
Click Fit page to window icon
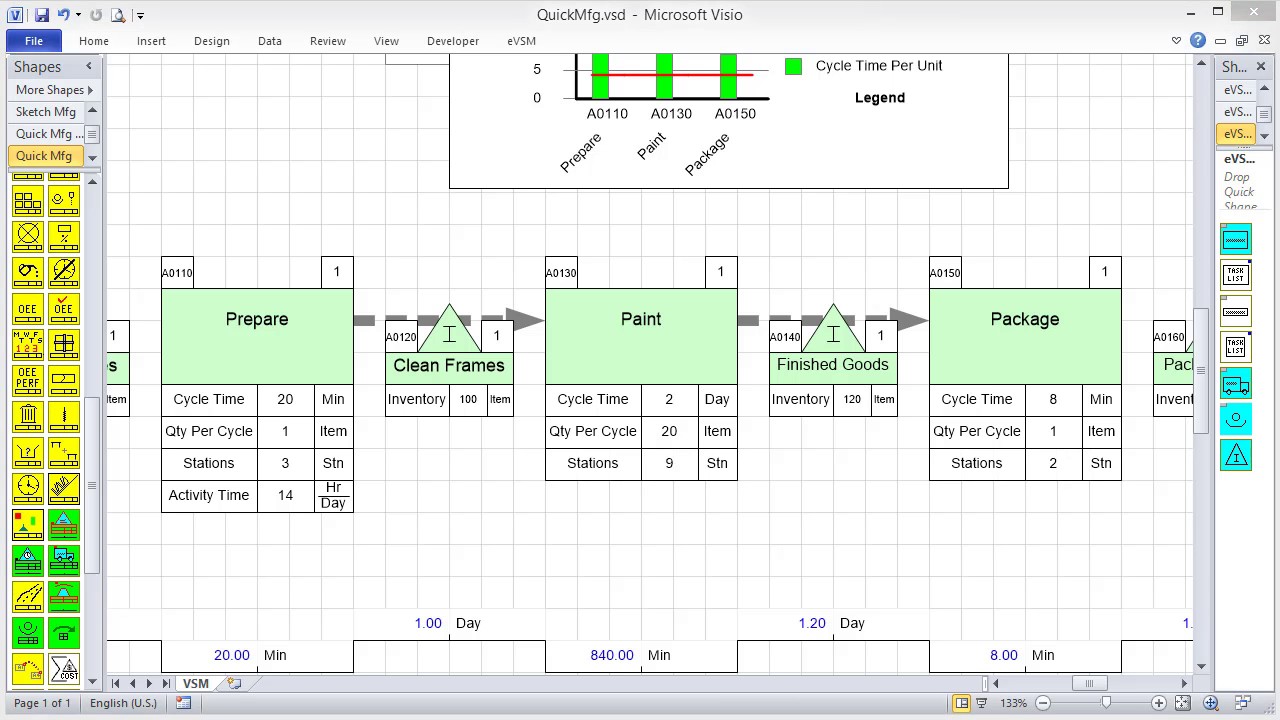click(x=1182, y=703)
